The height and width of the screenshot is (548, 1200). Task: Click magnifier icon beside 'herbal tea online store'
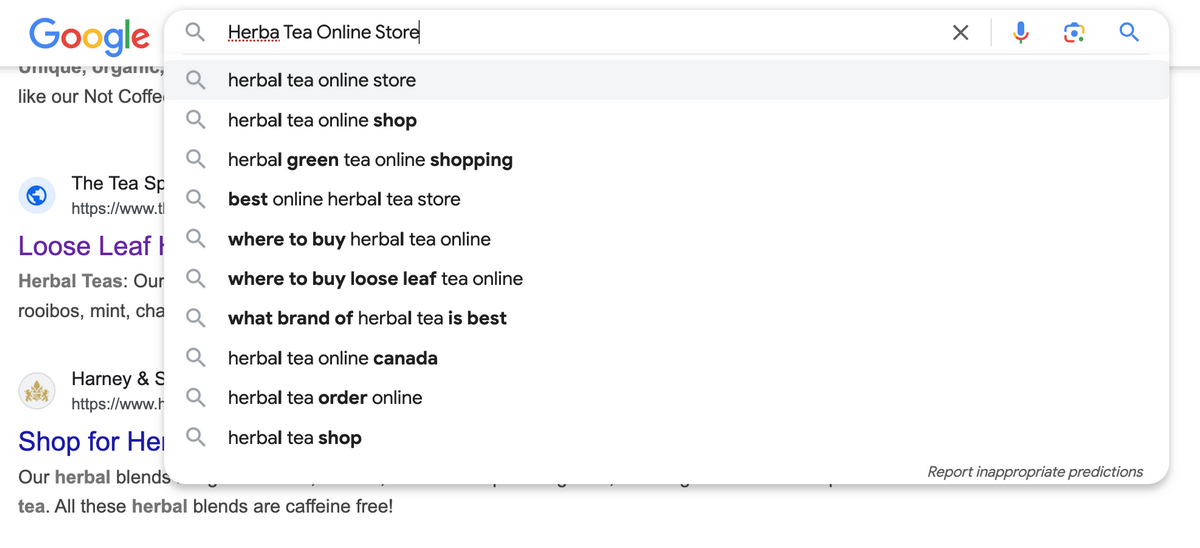196,80
